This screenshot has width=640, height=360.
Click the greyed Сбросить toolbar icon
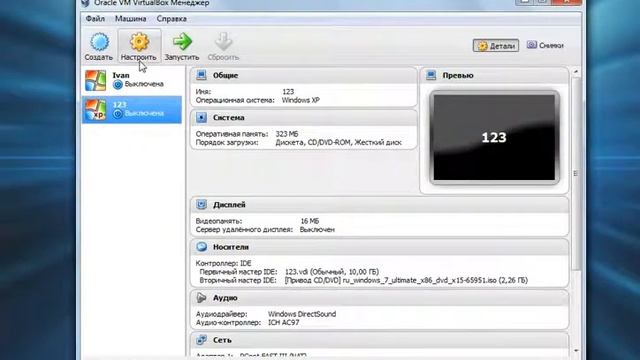coord(223,41)
